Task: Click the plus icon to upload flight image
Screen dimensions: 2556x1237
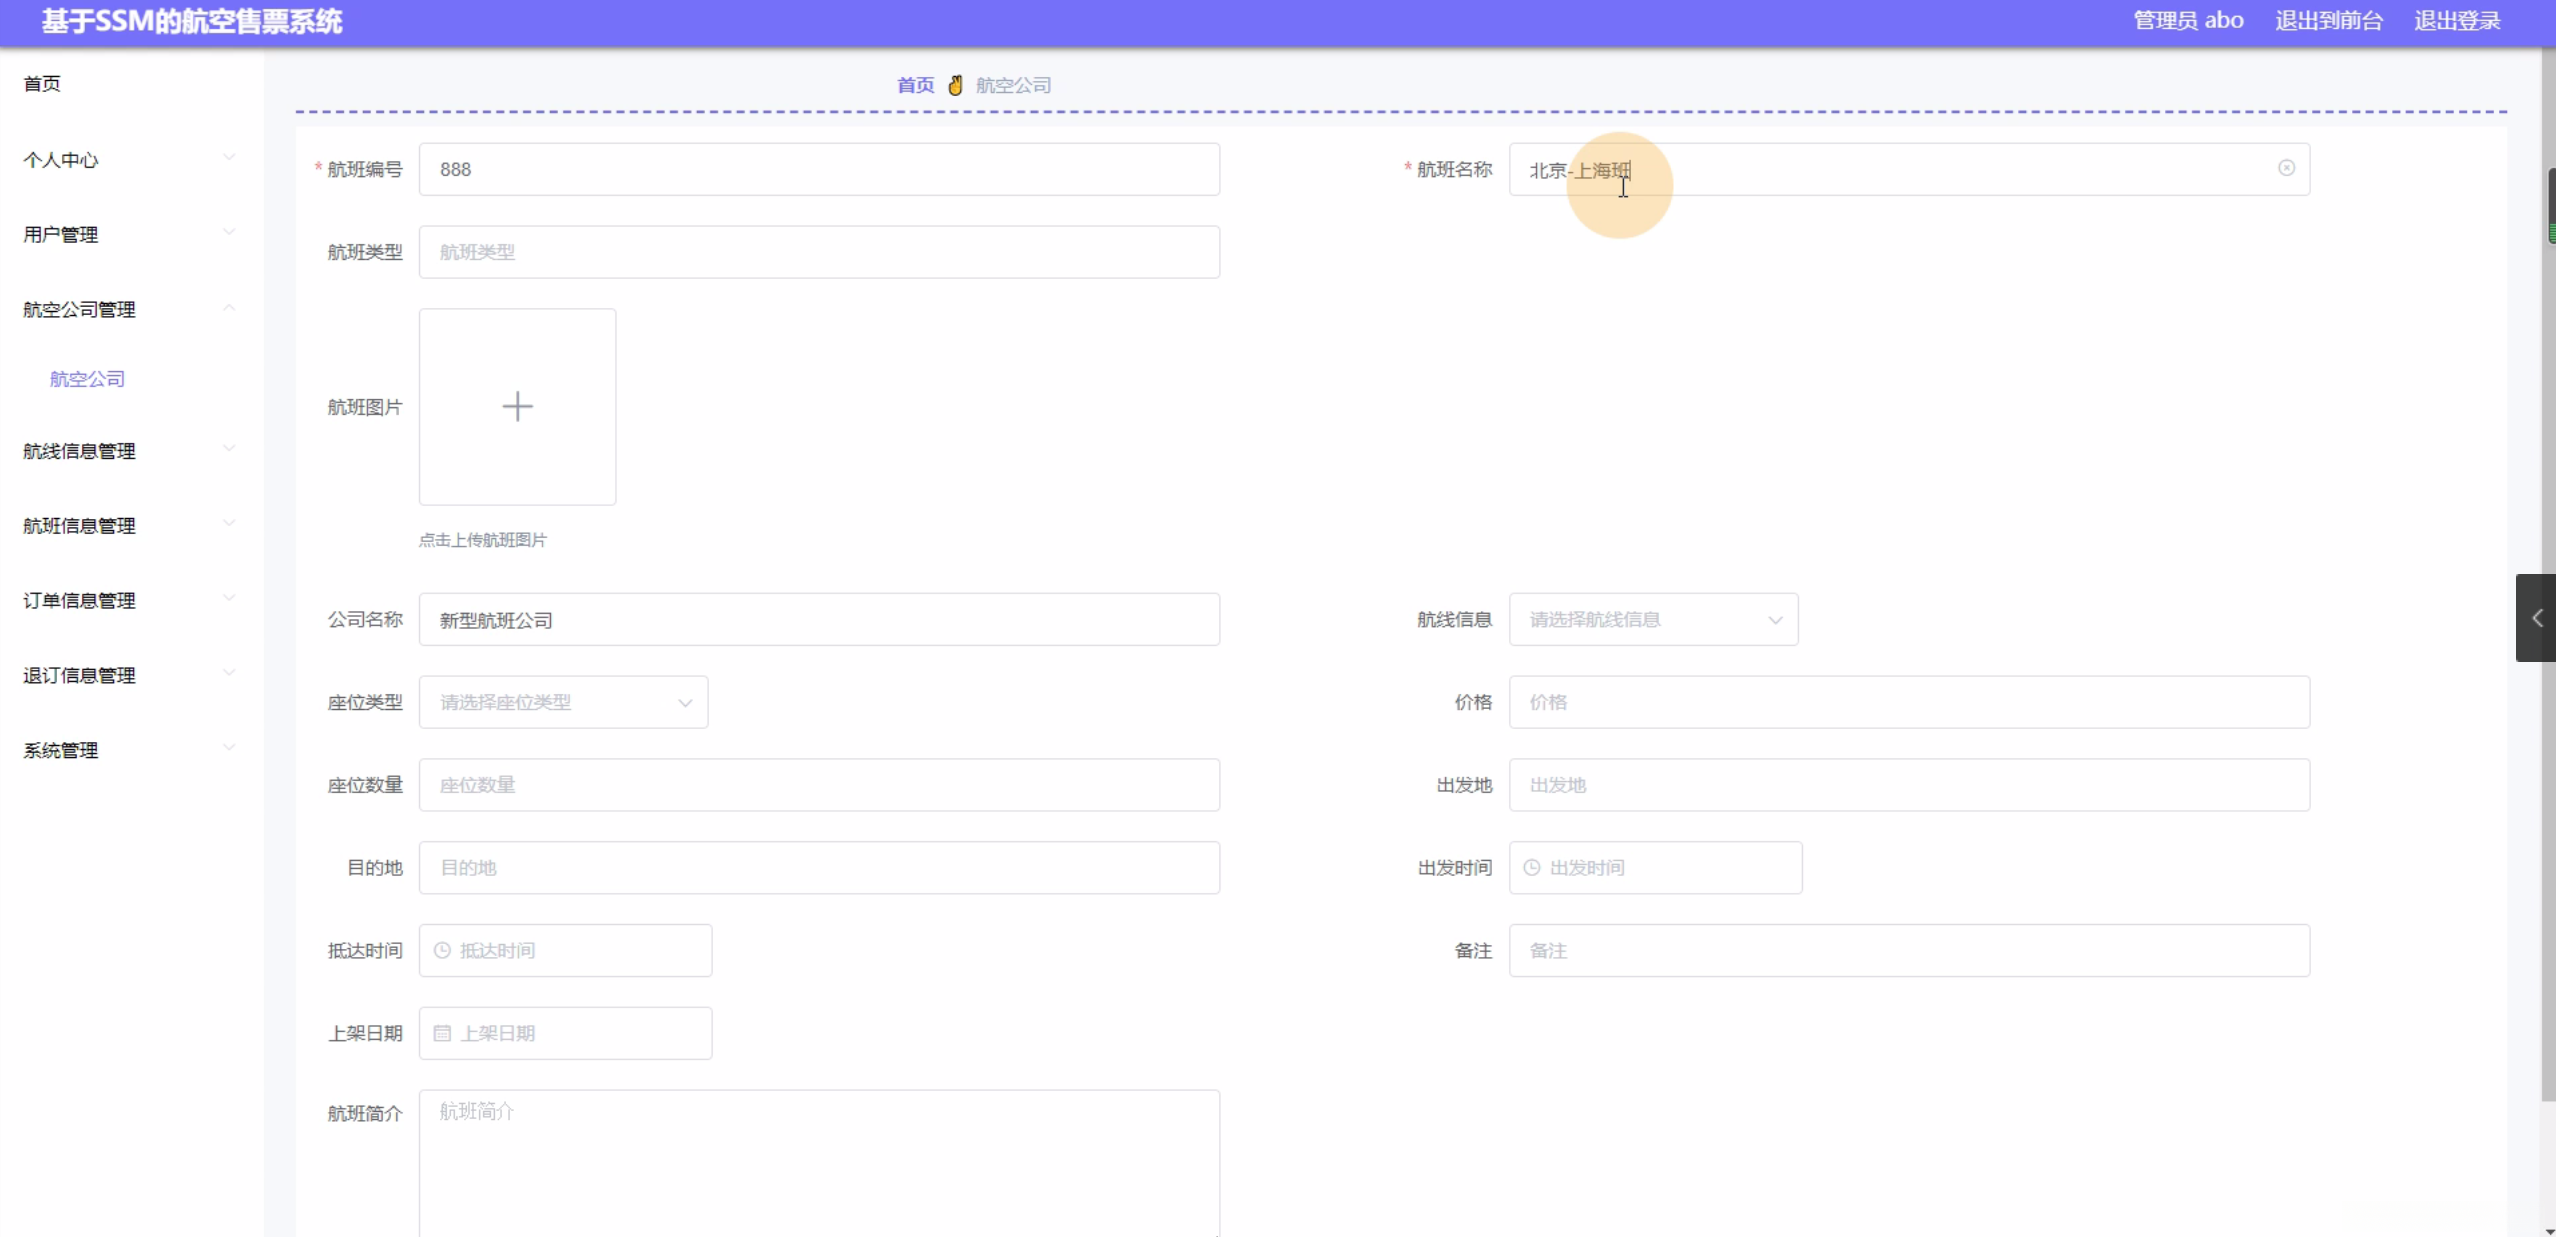Action: (517, 406)
